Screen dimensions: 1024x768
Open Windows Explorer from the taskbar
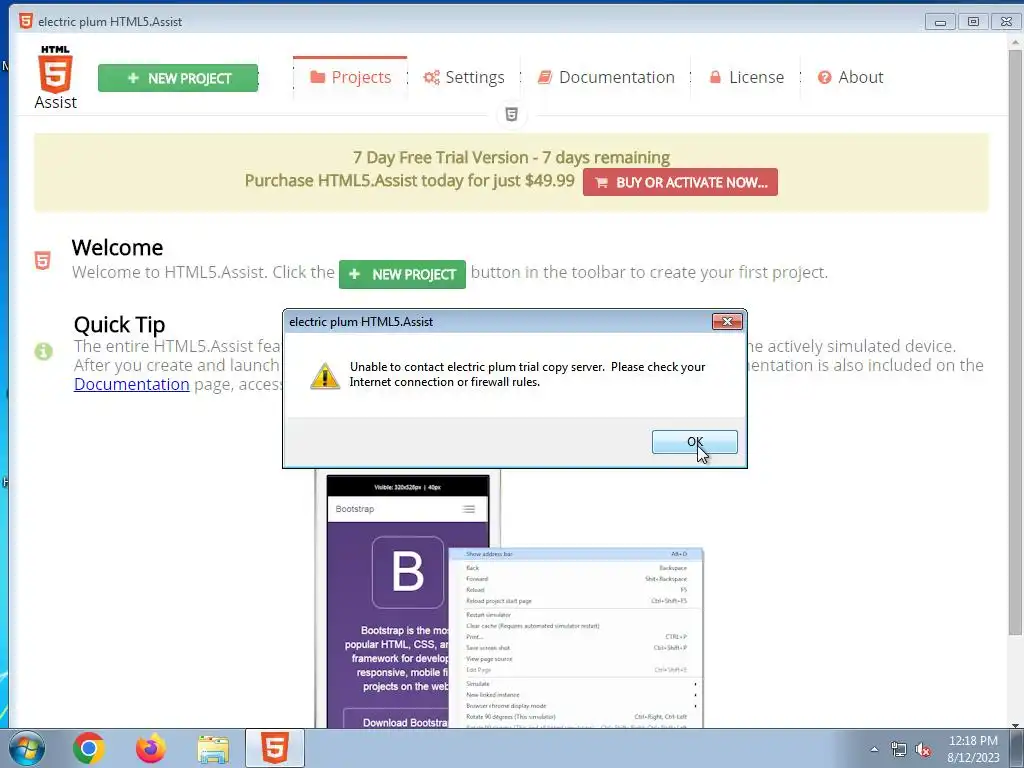click(x=214, y=749)
